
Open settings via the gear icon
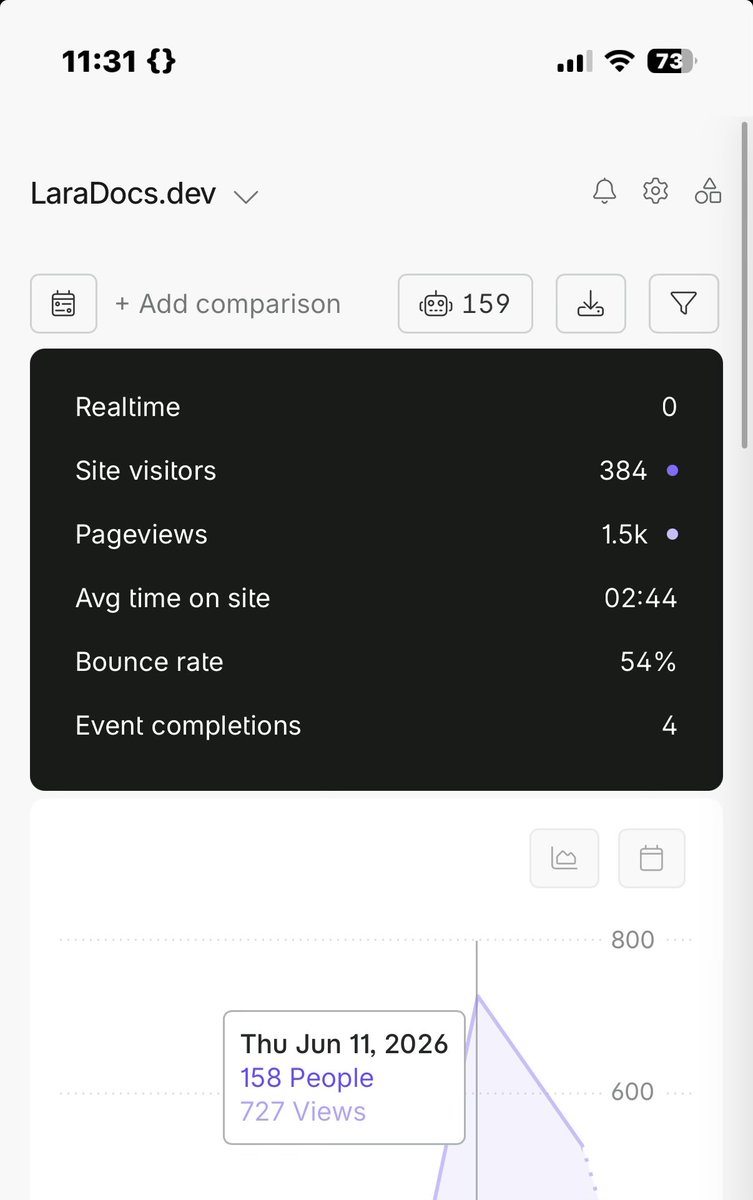click(655, 191)
